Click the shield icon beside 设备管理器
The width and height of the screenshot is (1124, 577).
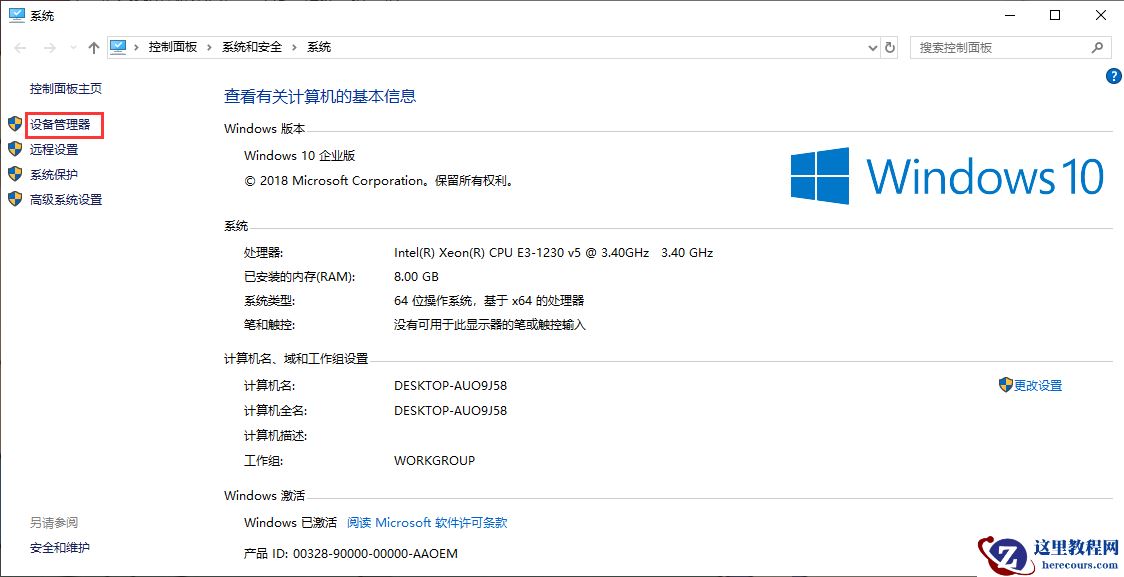(14, 125)
